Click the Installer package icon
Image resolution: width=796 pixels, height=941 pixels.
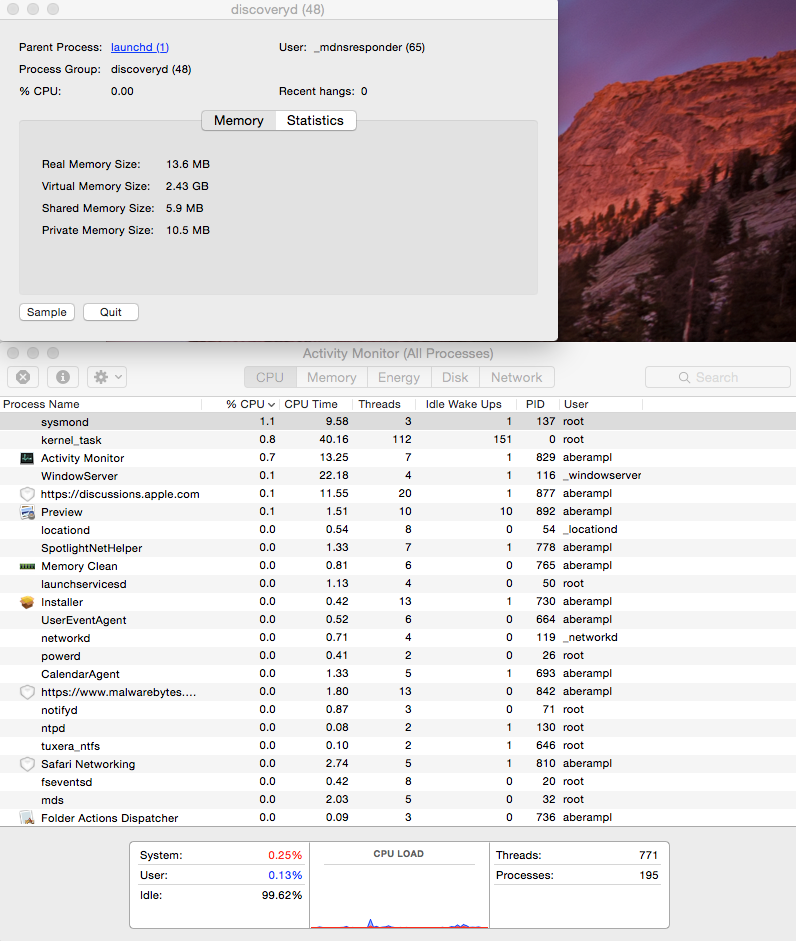27,602
